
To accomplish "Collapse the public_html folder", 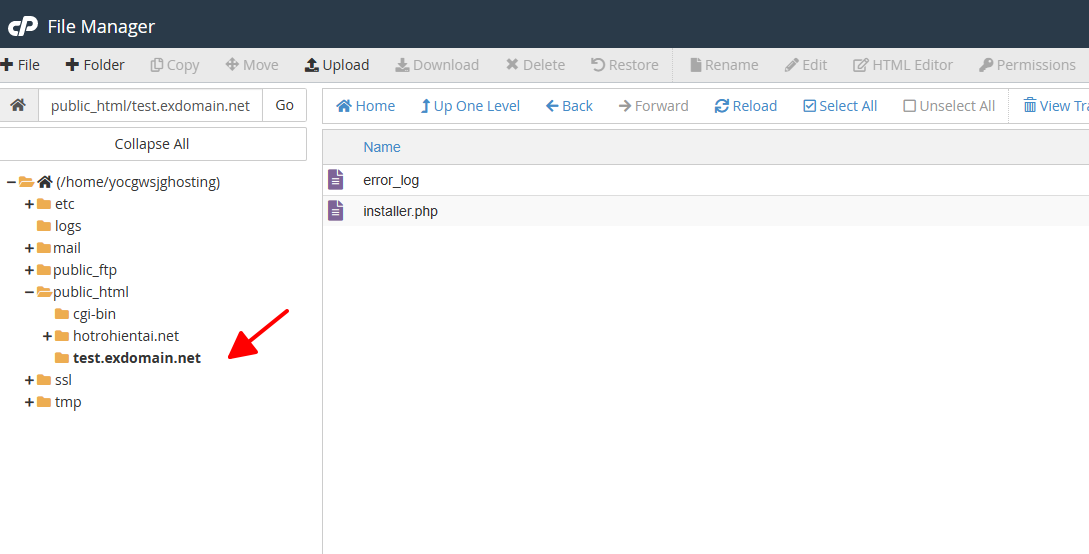I will [x=29, y=292].
